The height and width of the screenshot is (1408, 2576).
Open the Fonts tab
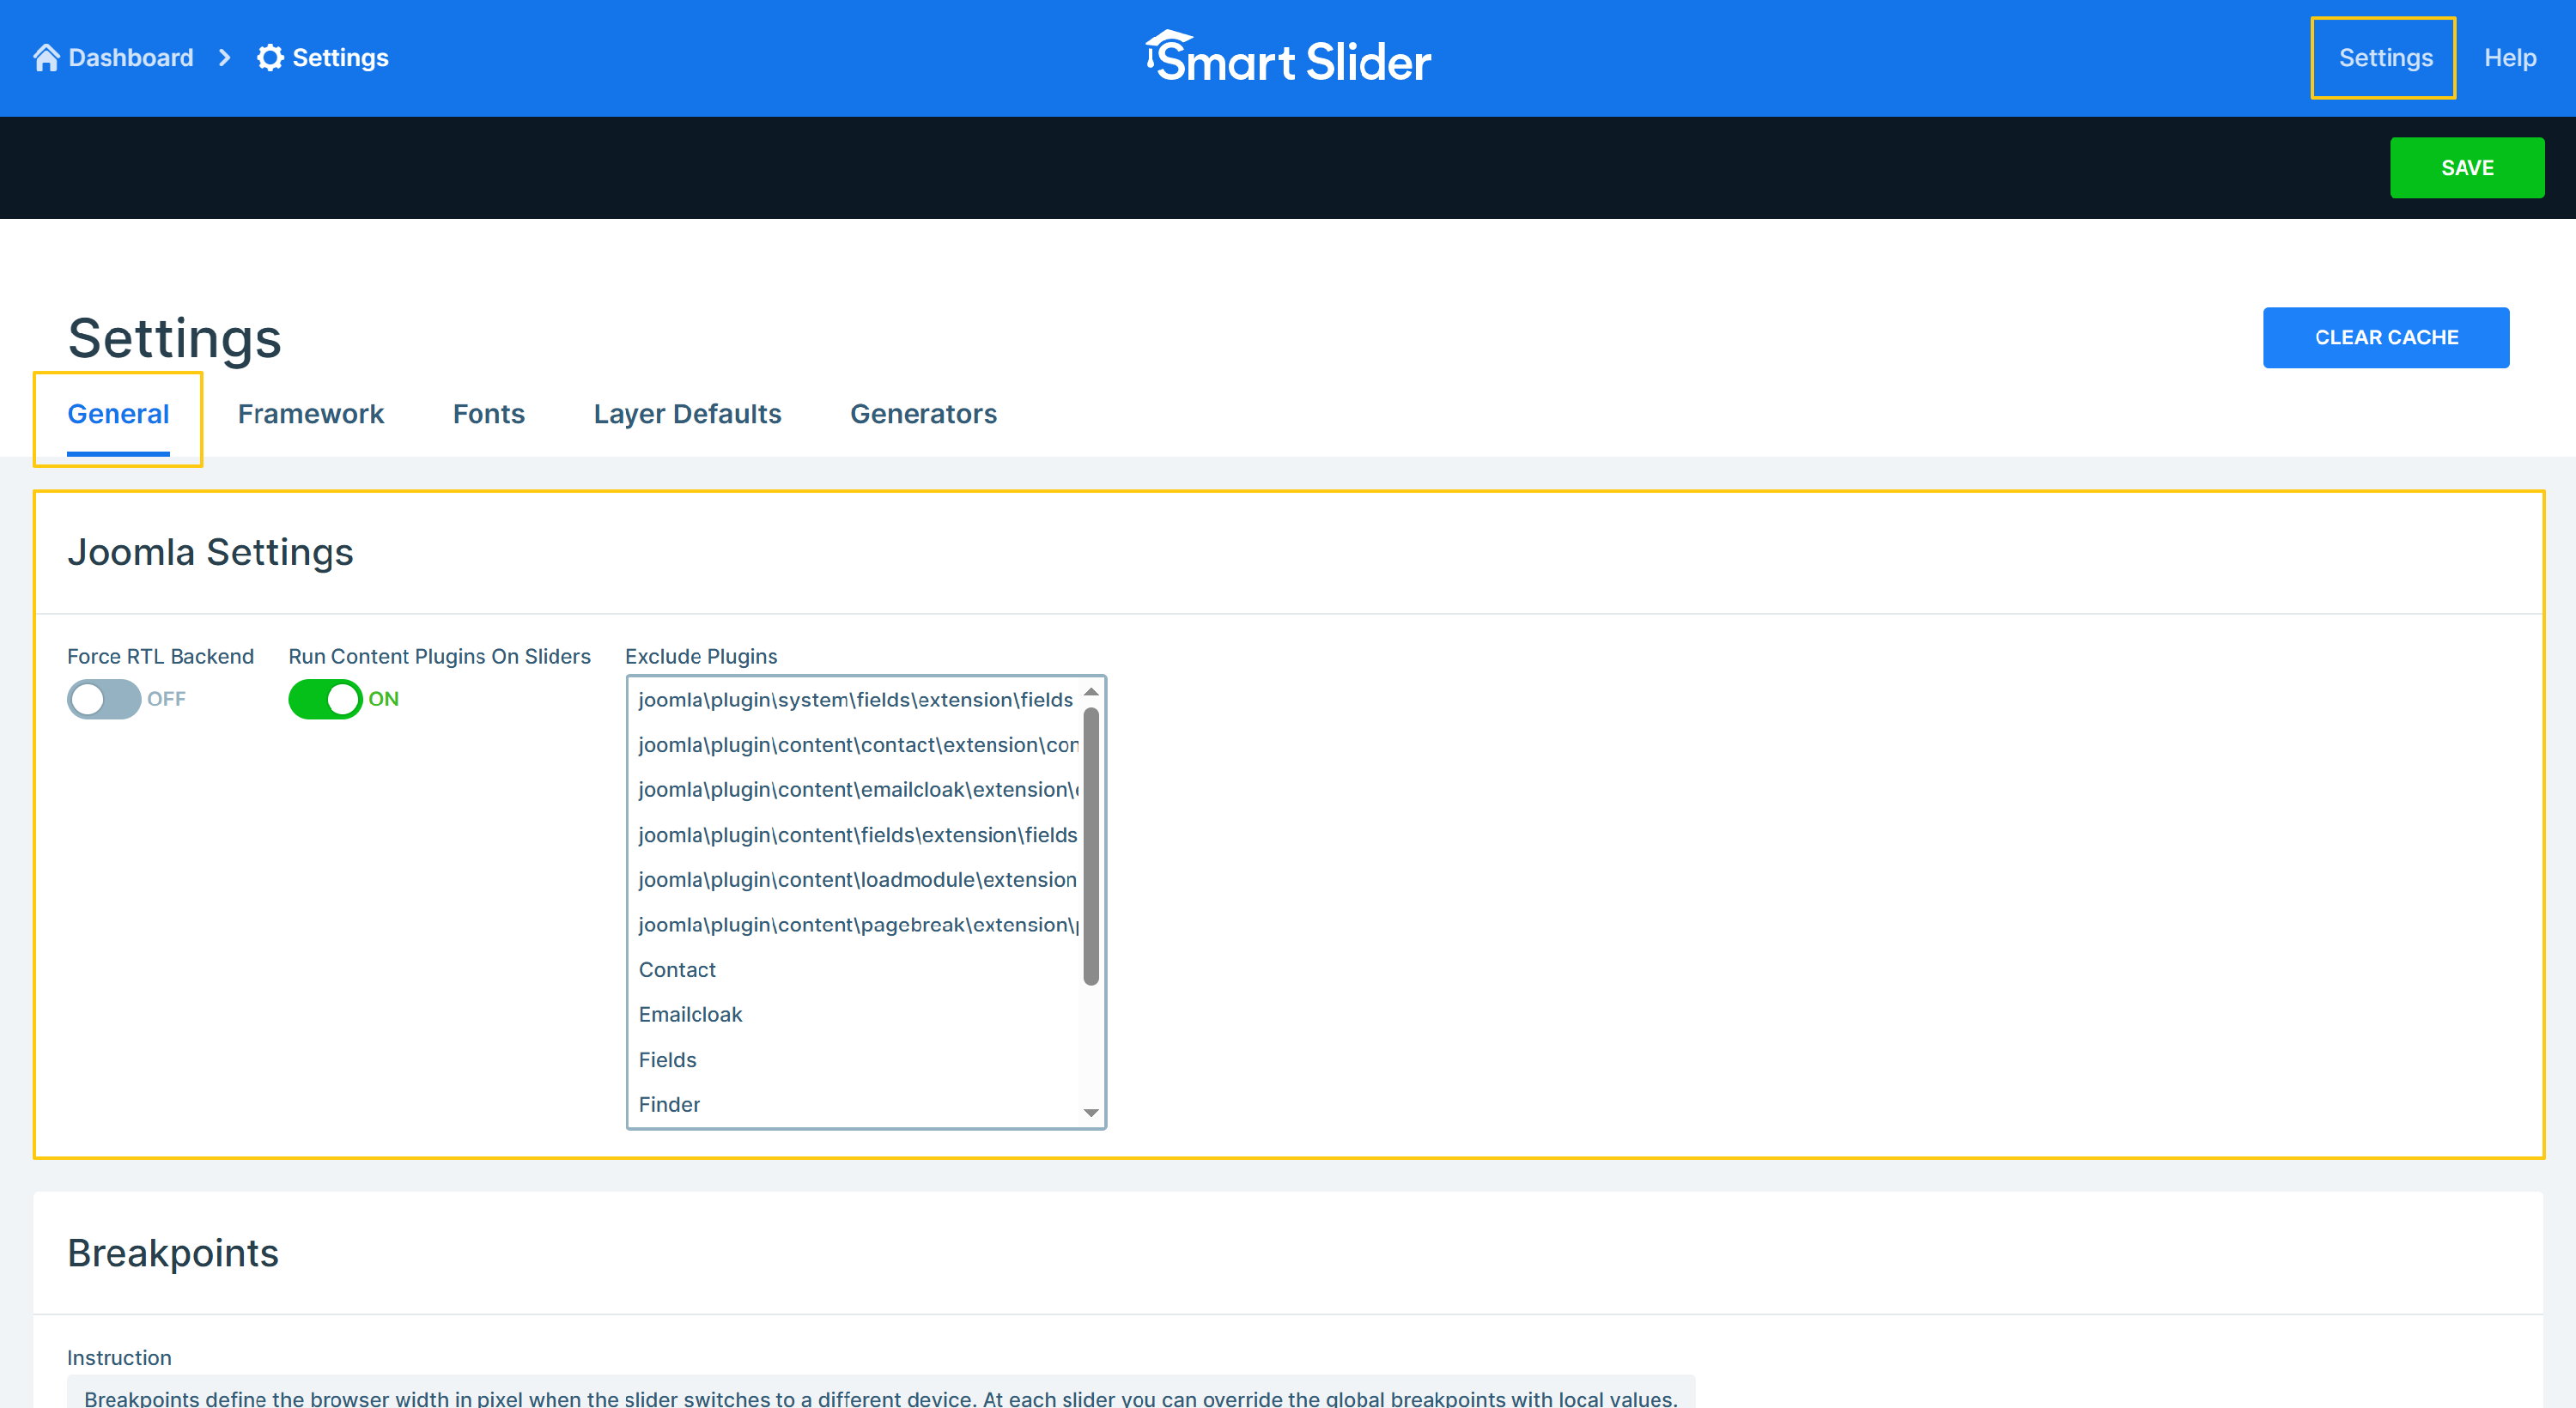click(x=488, y=414)
